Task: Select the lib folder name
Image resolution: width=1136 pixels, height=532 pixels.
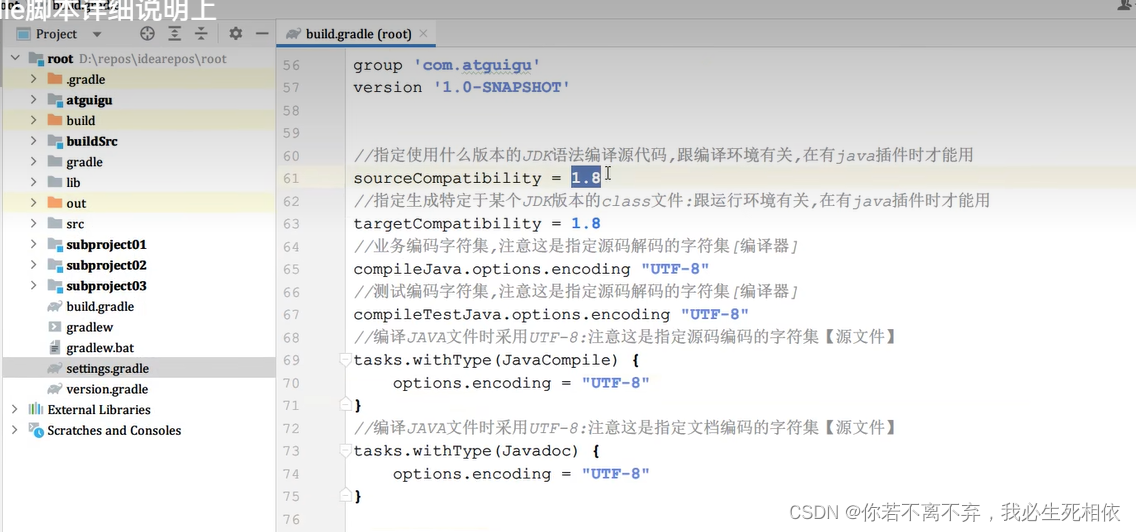Action: (x=73, y=183)
